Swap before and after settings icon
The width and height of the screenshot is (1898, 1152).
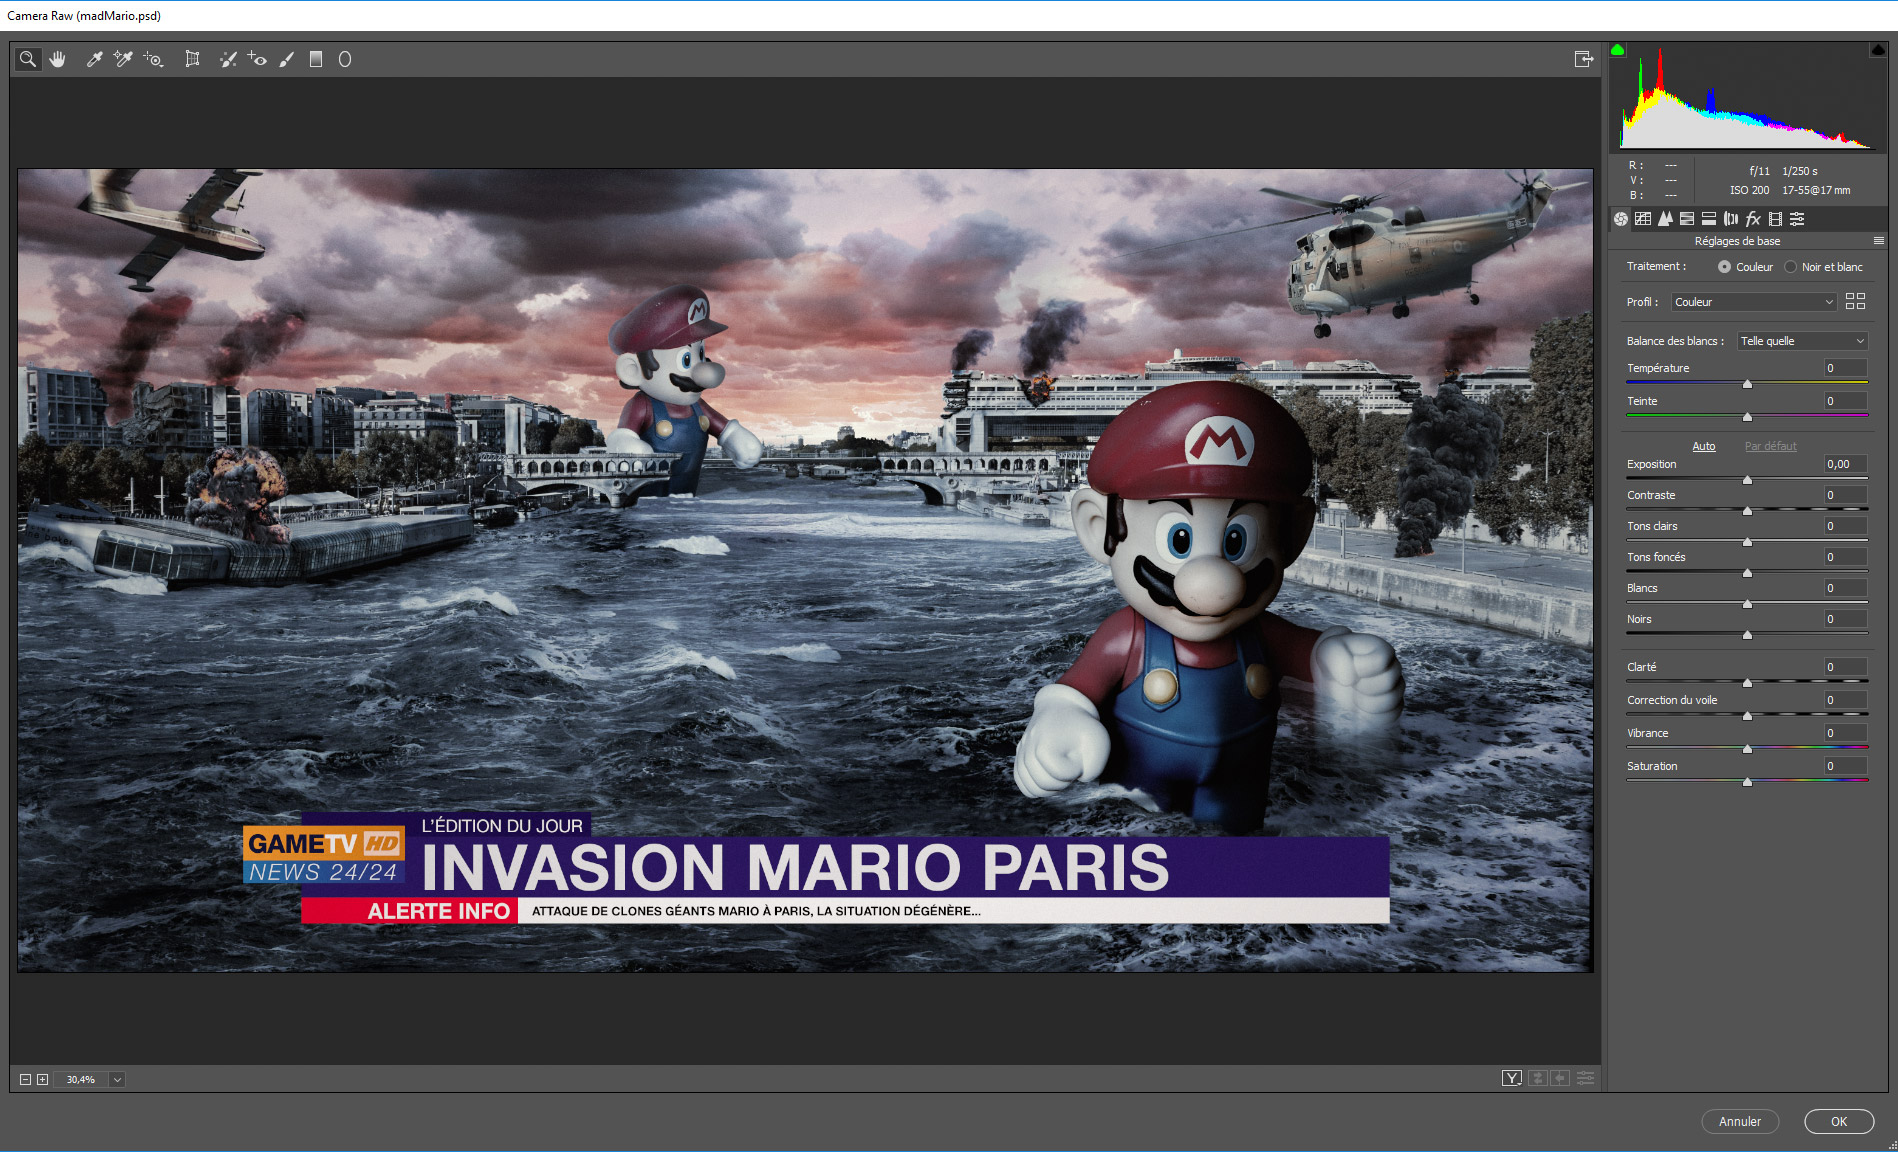pos(1538,1078)
